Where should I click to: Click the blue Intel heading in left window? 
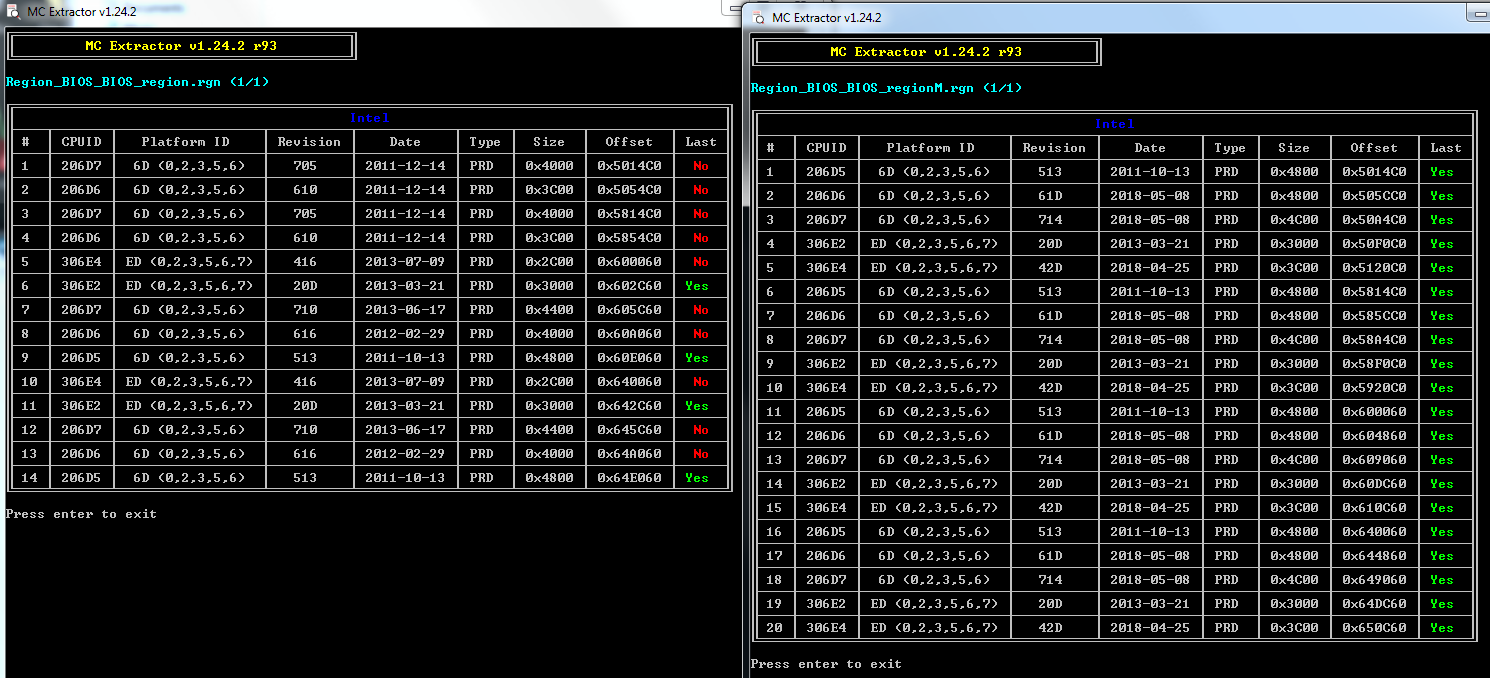[370, 118]
